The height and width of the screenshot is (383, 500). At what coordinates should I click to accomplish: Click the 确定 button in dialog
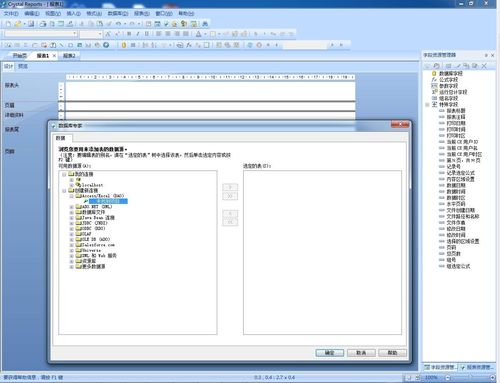click(329, 353)
